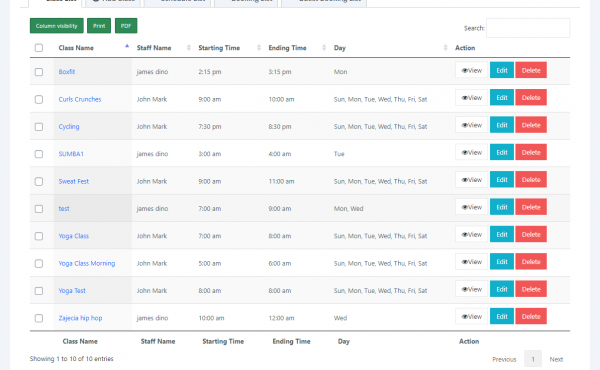Image resolution: width=600 pixels, height=370 pixels.
Task: Sort by Day column
Action: click(x=390, y=48)
